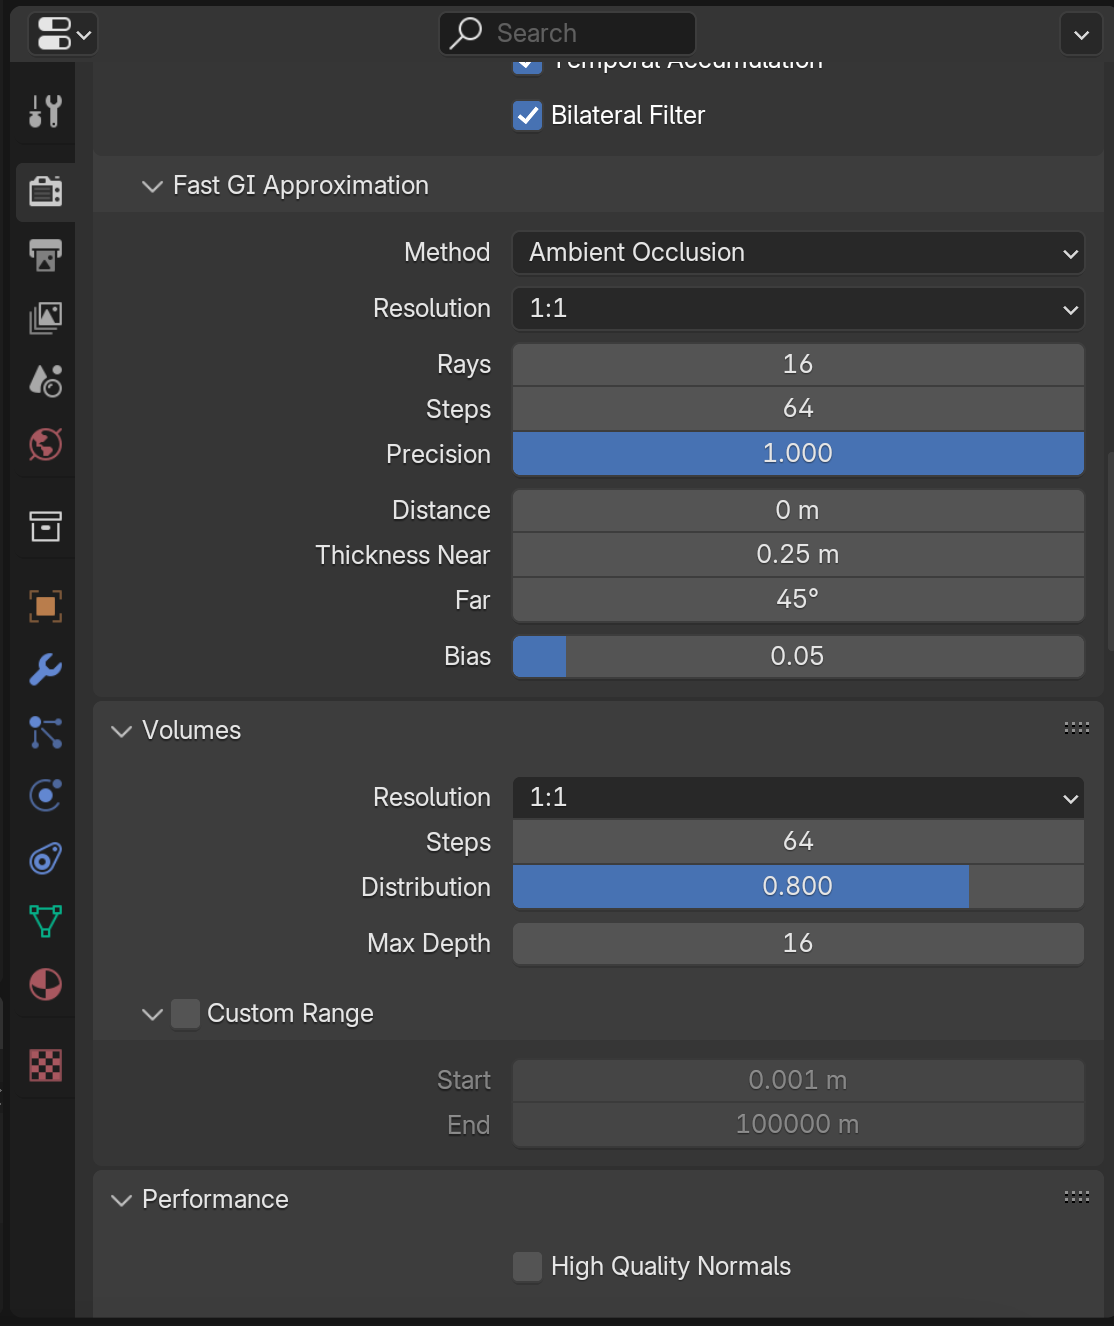Collapse the Performance panel header
The image size is (1114, 1326).
pyautogui.click(x=122, y=1200)
